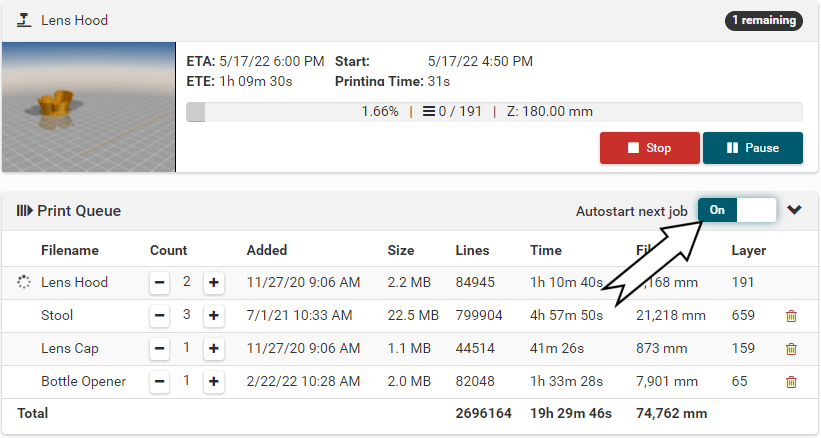Click the print progress bar

(x=494, y=112)
